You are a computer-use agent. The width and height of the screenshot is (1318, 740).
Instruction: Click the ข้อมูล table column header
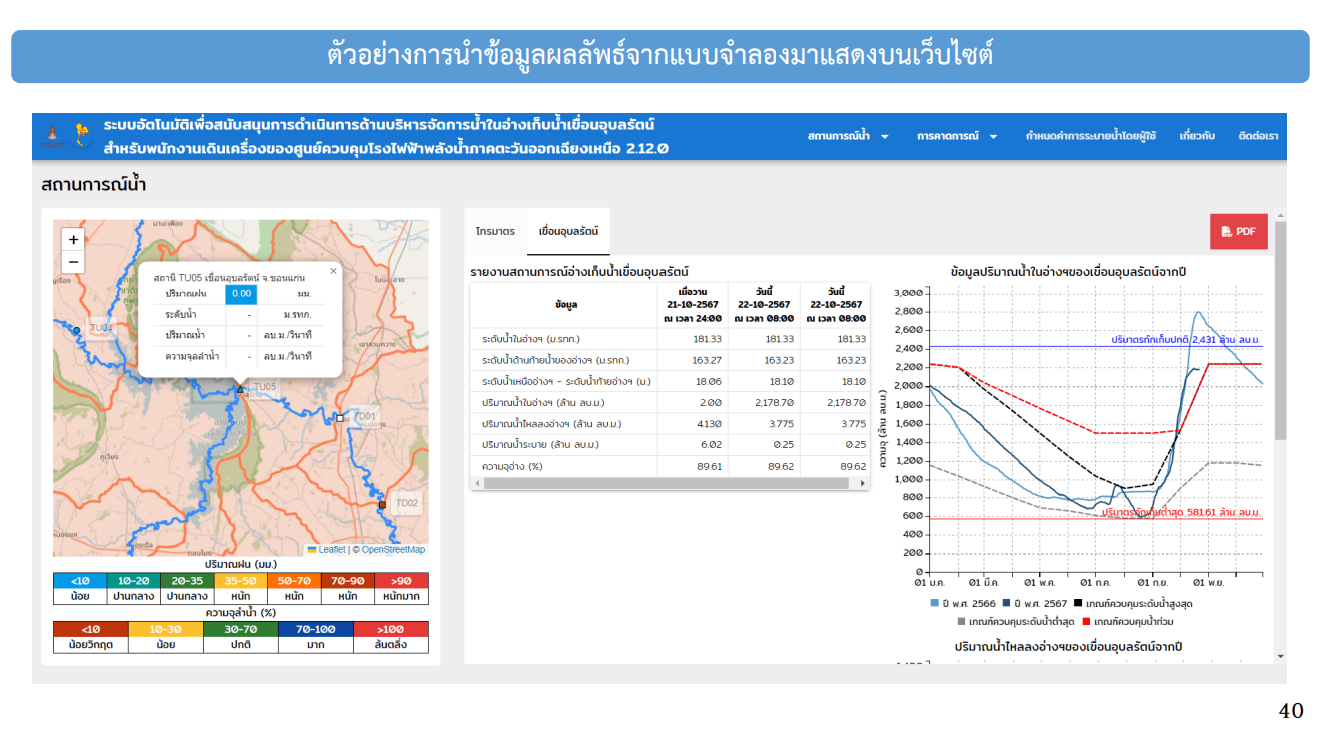pyautogui.click(x=565, y=304)
